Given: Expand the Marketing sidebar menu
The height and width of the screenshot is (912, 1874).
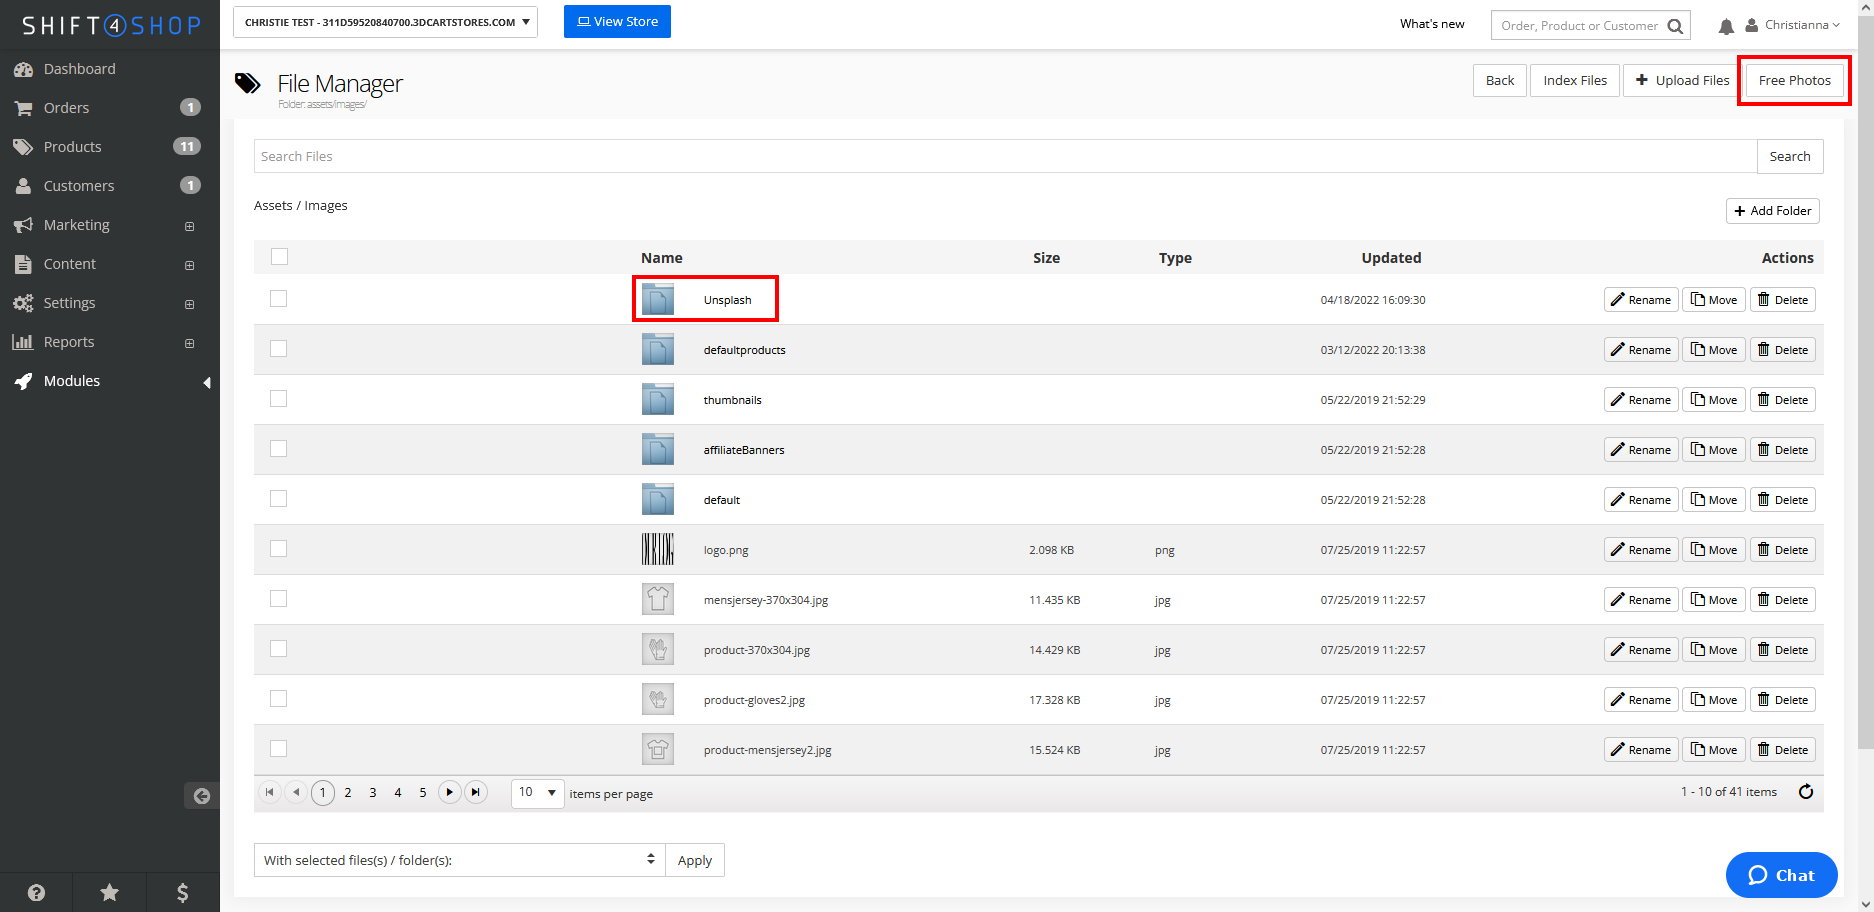Looking at the screenshot, I should [77, 225].
